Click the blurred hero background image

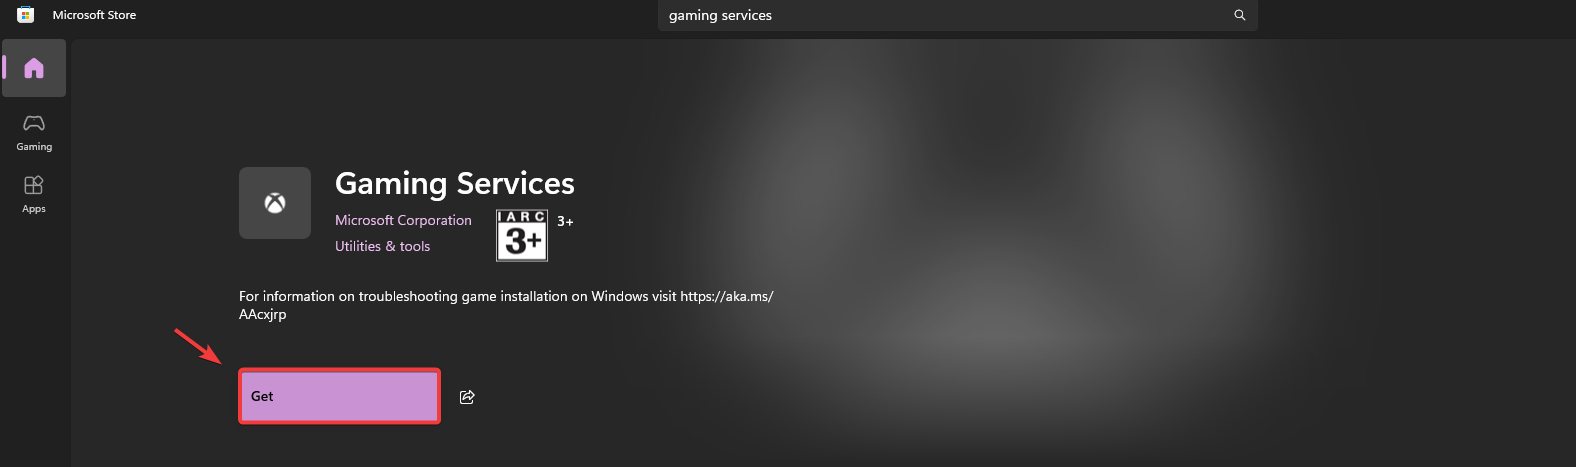[1100, 250]
